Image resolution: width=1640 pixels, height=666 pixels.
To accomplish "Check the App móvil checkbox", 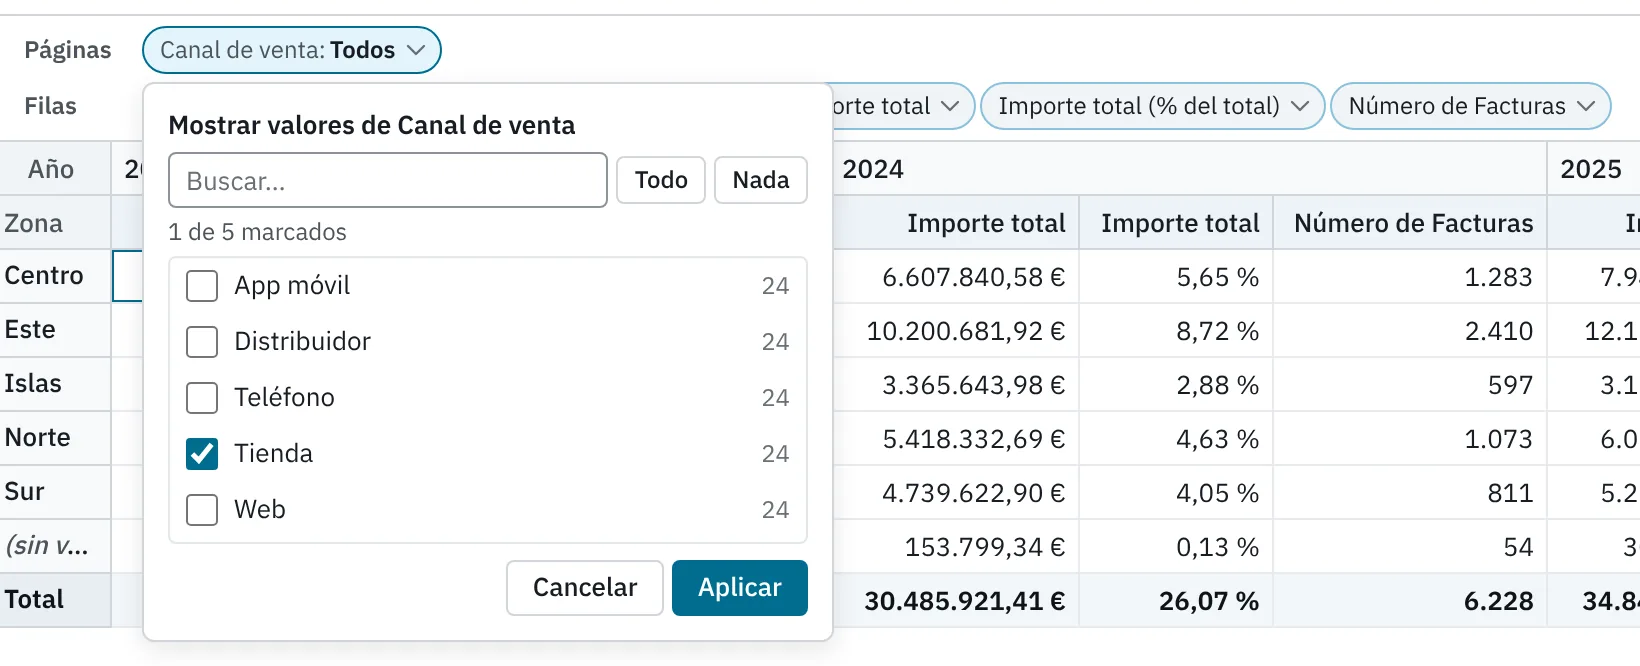I will (202, 286).
